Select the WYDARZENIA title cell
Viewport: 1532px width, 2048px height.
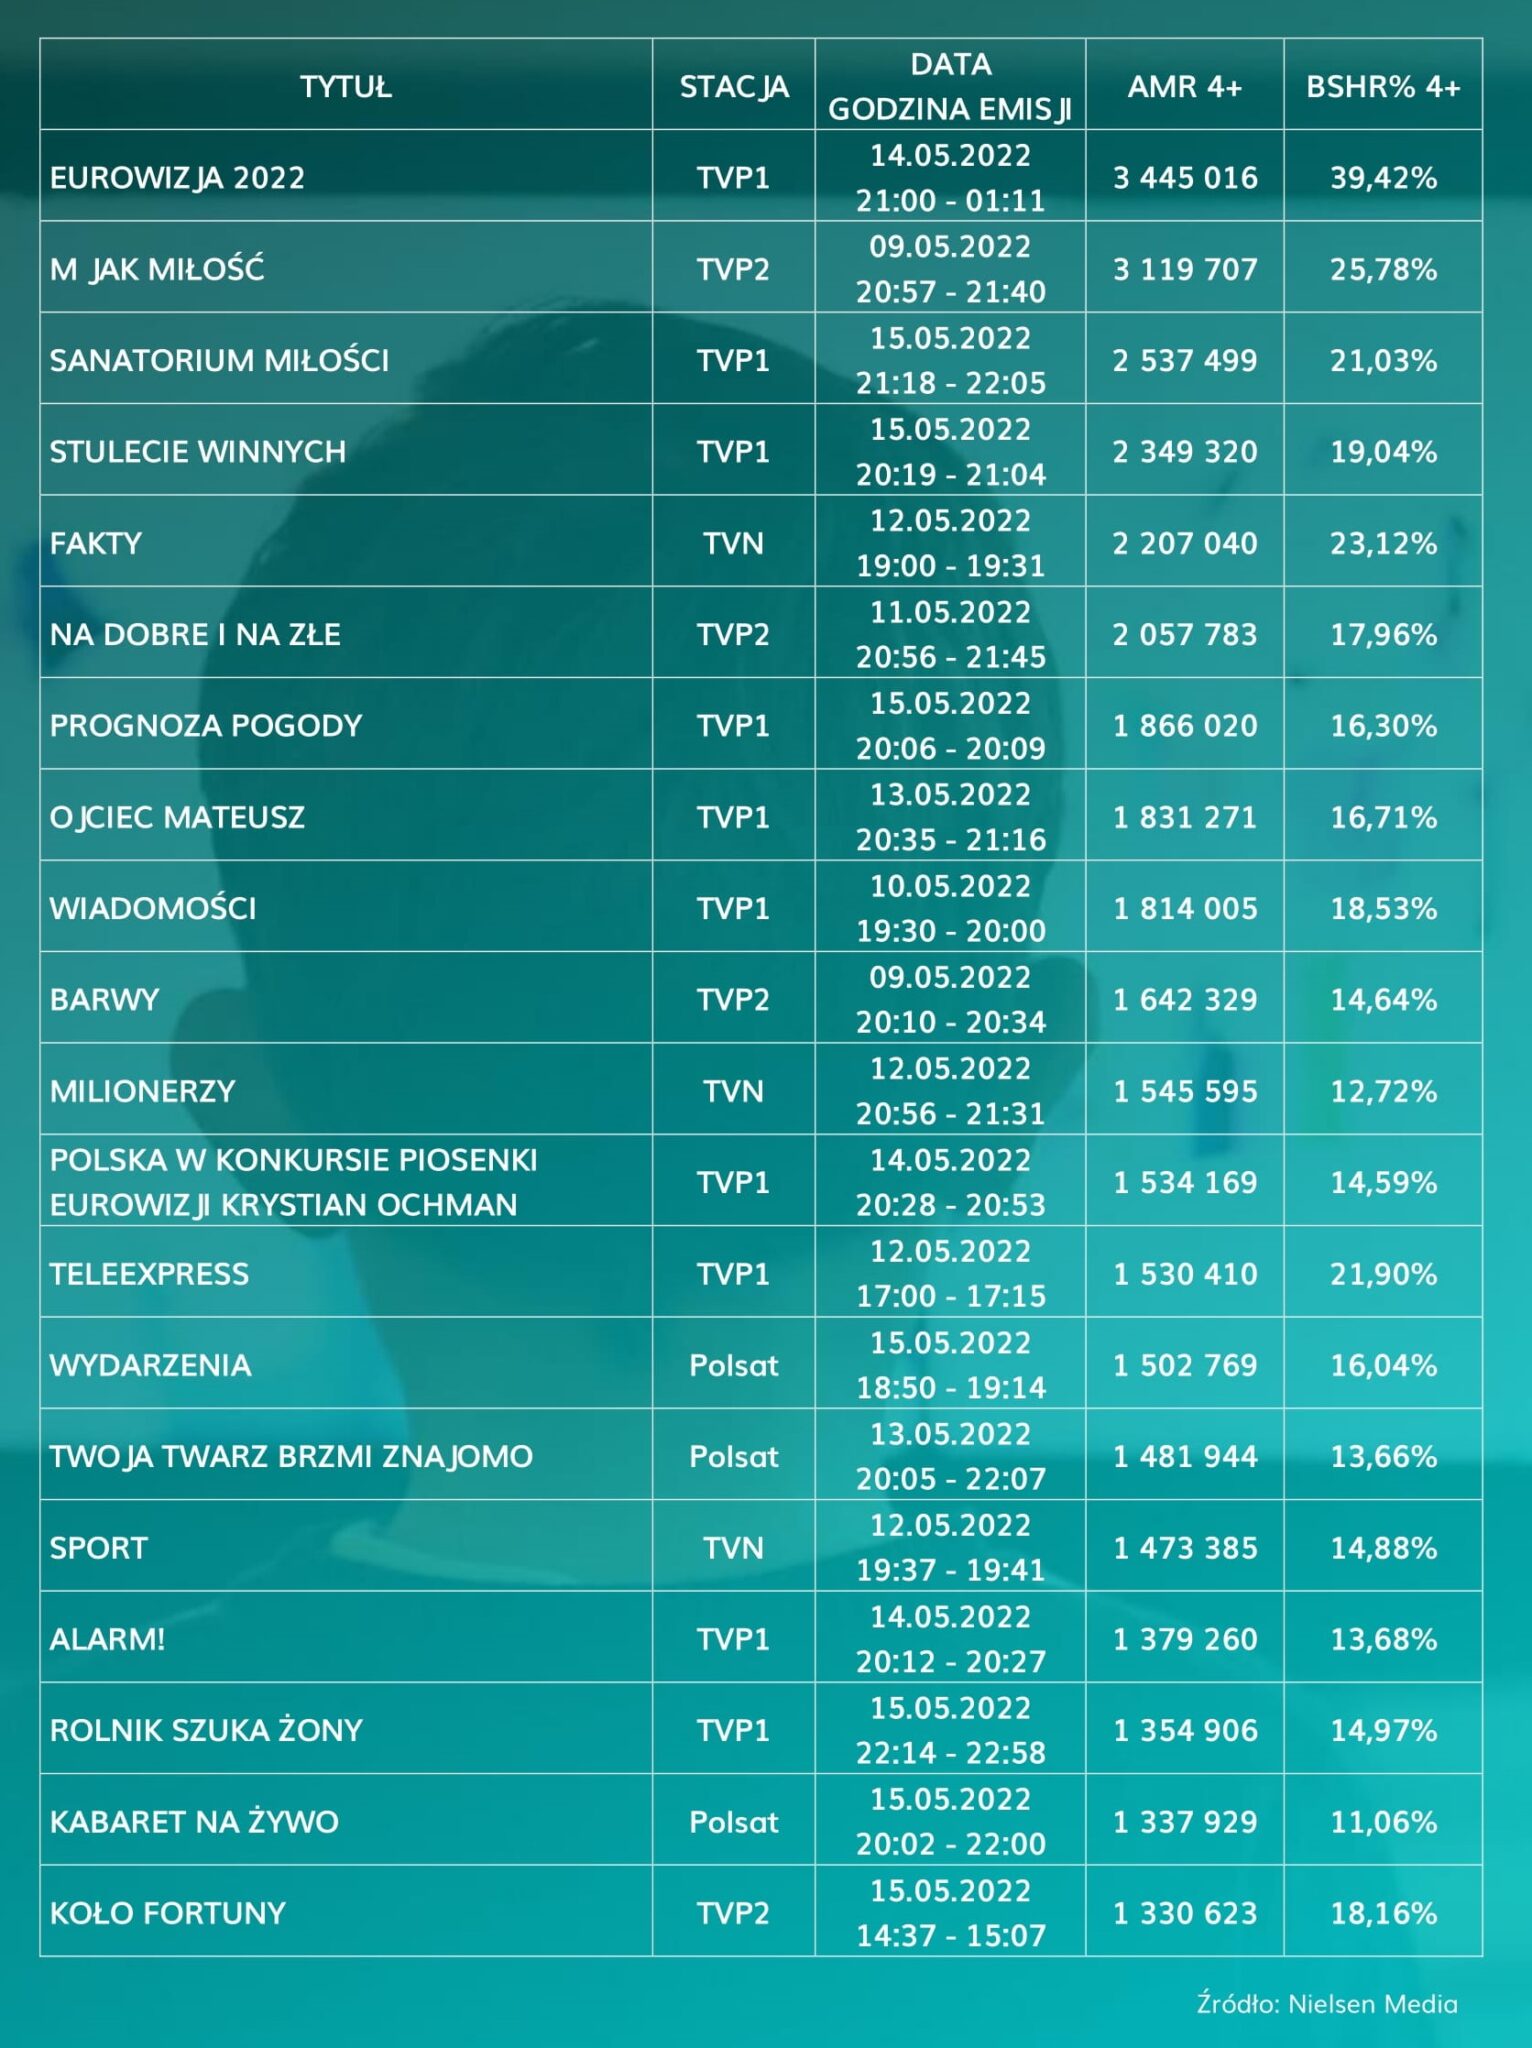click(150, 1365)
